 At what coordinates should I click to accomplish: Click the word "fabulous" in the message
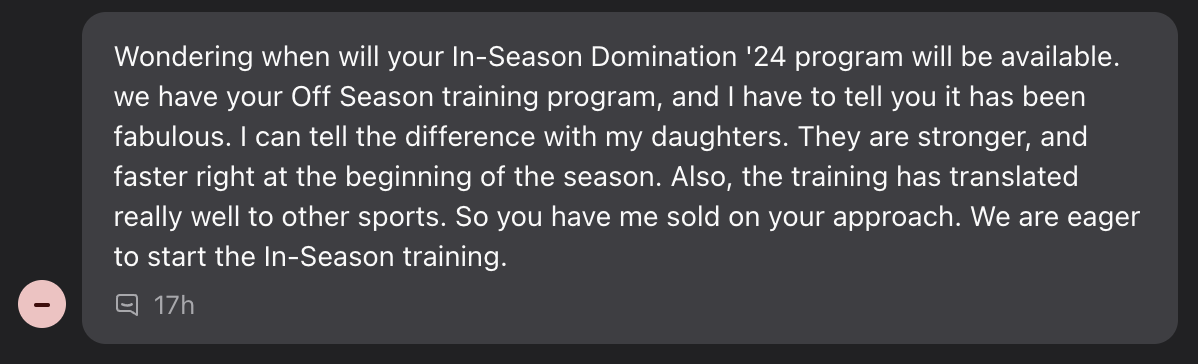[168, 137]
